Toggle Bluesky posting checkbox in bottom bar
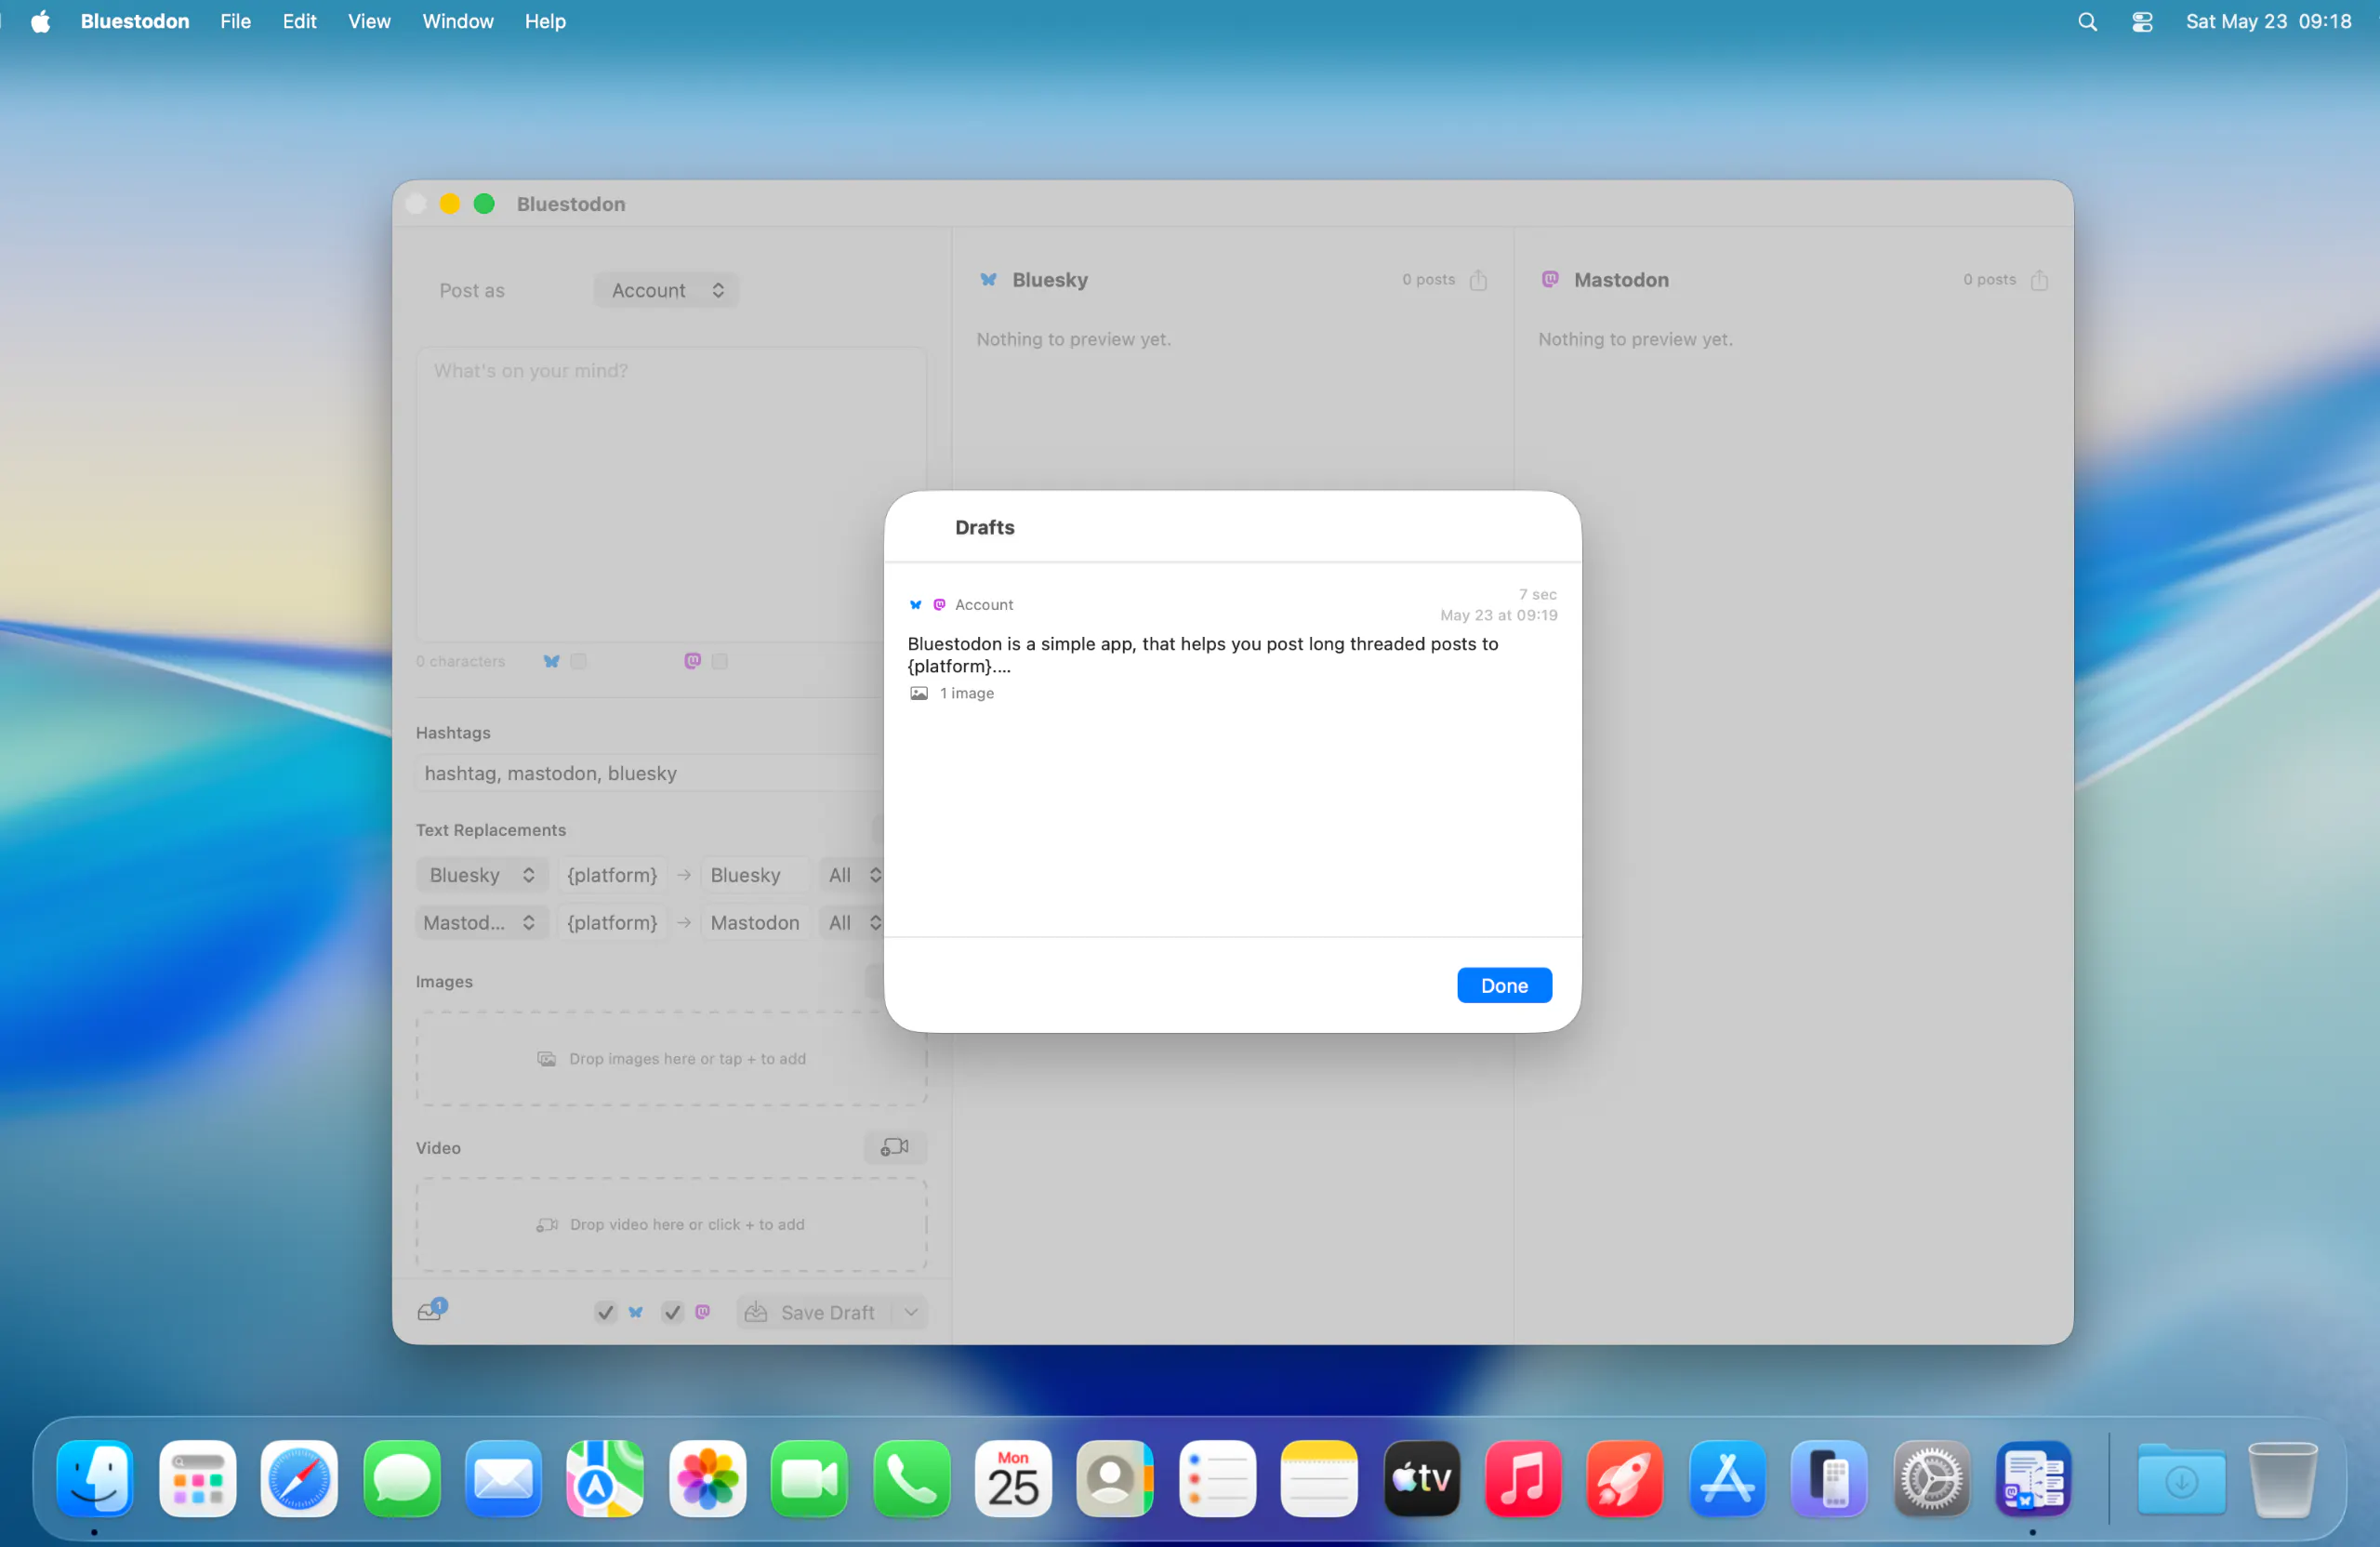2380x1547 pixels. (605, 1312)
